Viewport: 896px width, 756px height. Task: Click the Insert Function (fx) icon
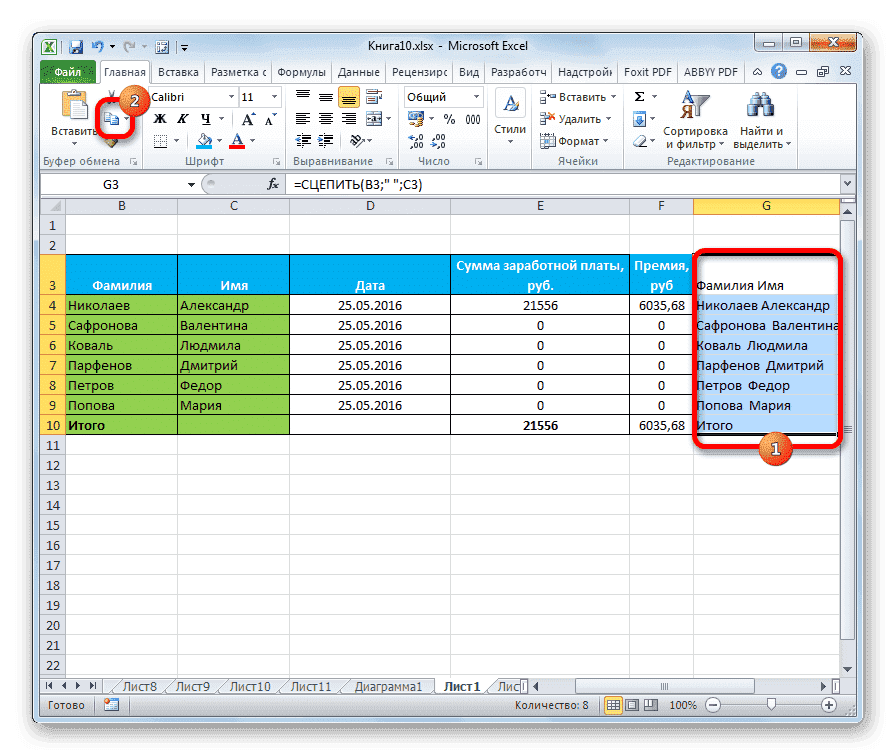click(275, 183)
